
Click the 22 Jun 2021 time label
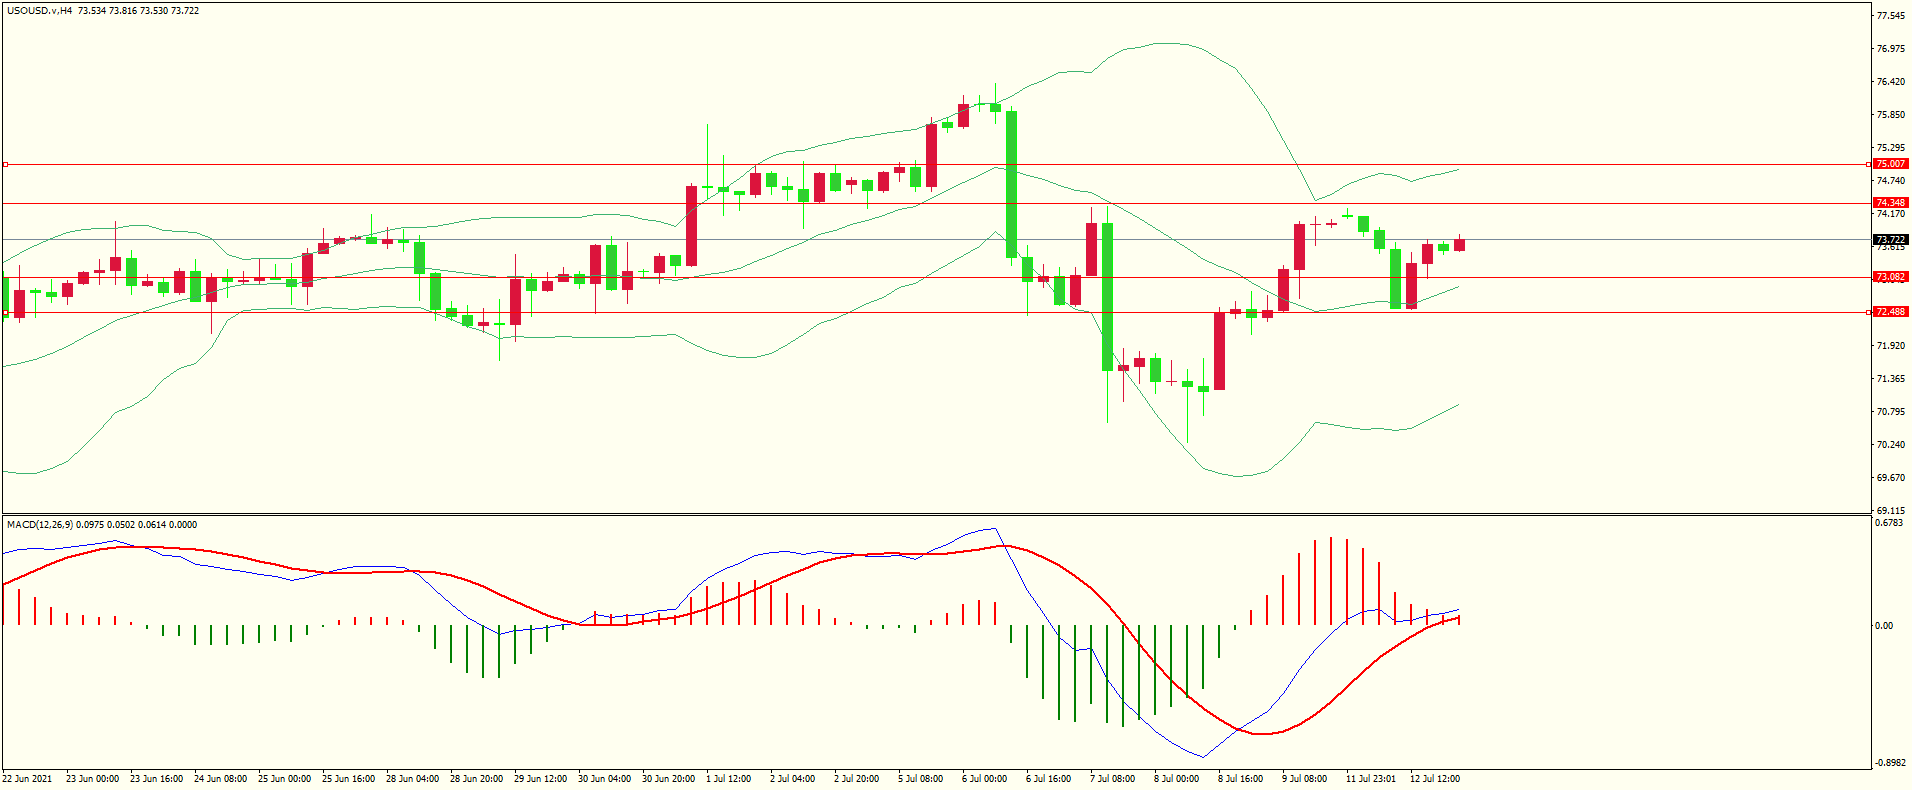pyautogui.click(x=28, y=779)
